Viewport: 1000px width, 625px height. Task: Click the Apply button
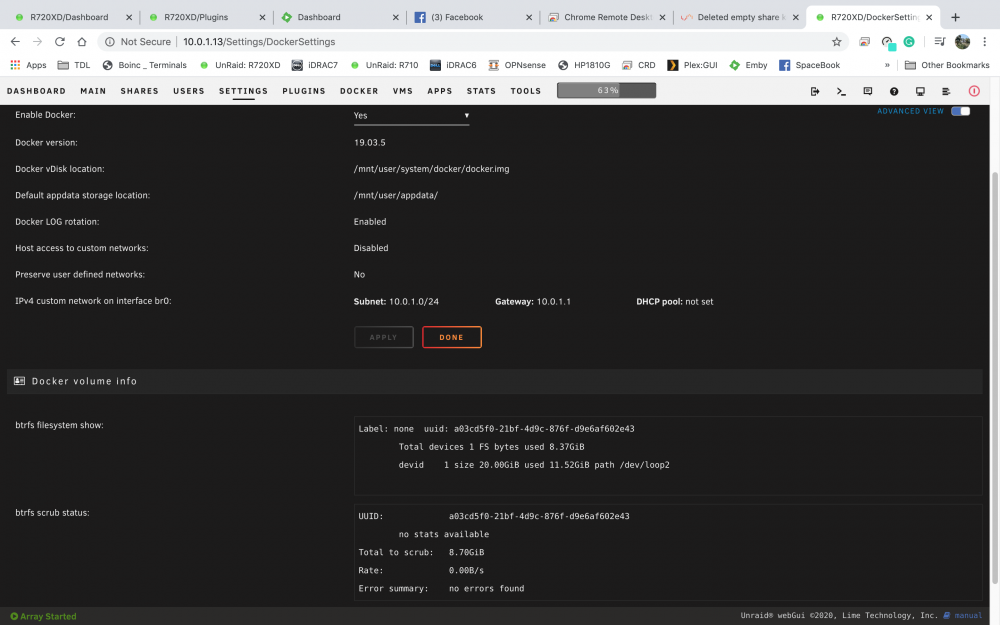click(x=384, y=337)
